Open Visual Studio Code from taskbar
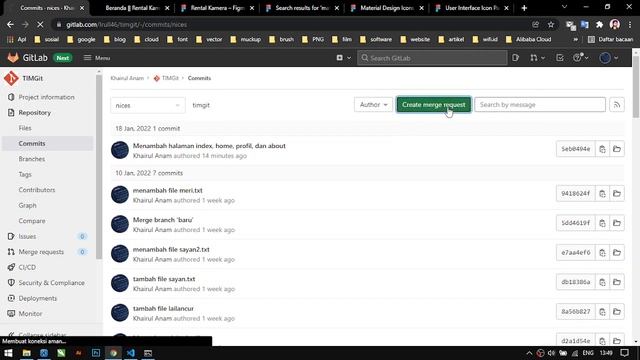 click(x=131, y=353)
